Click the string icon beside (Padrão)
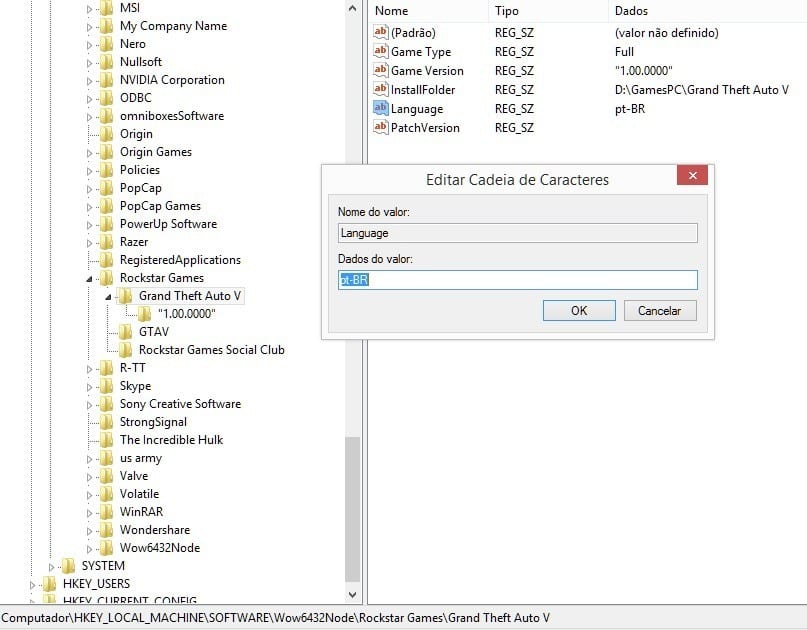 click(380, 32)
